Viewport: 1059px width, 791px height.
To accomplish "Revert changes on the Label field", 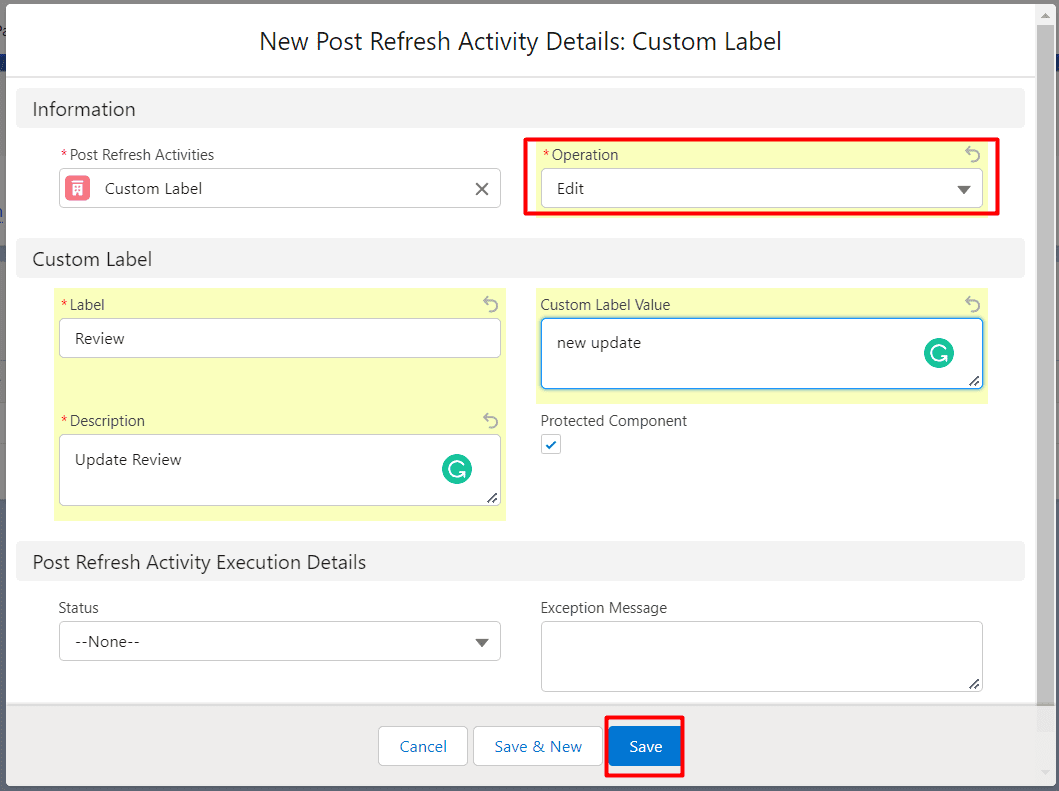I will point(490,304).
